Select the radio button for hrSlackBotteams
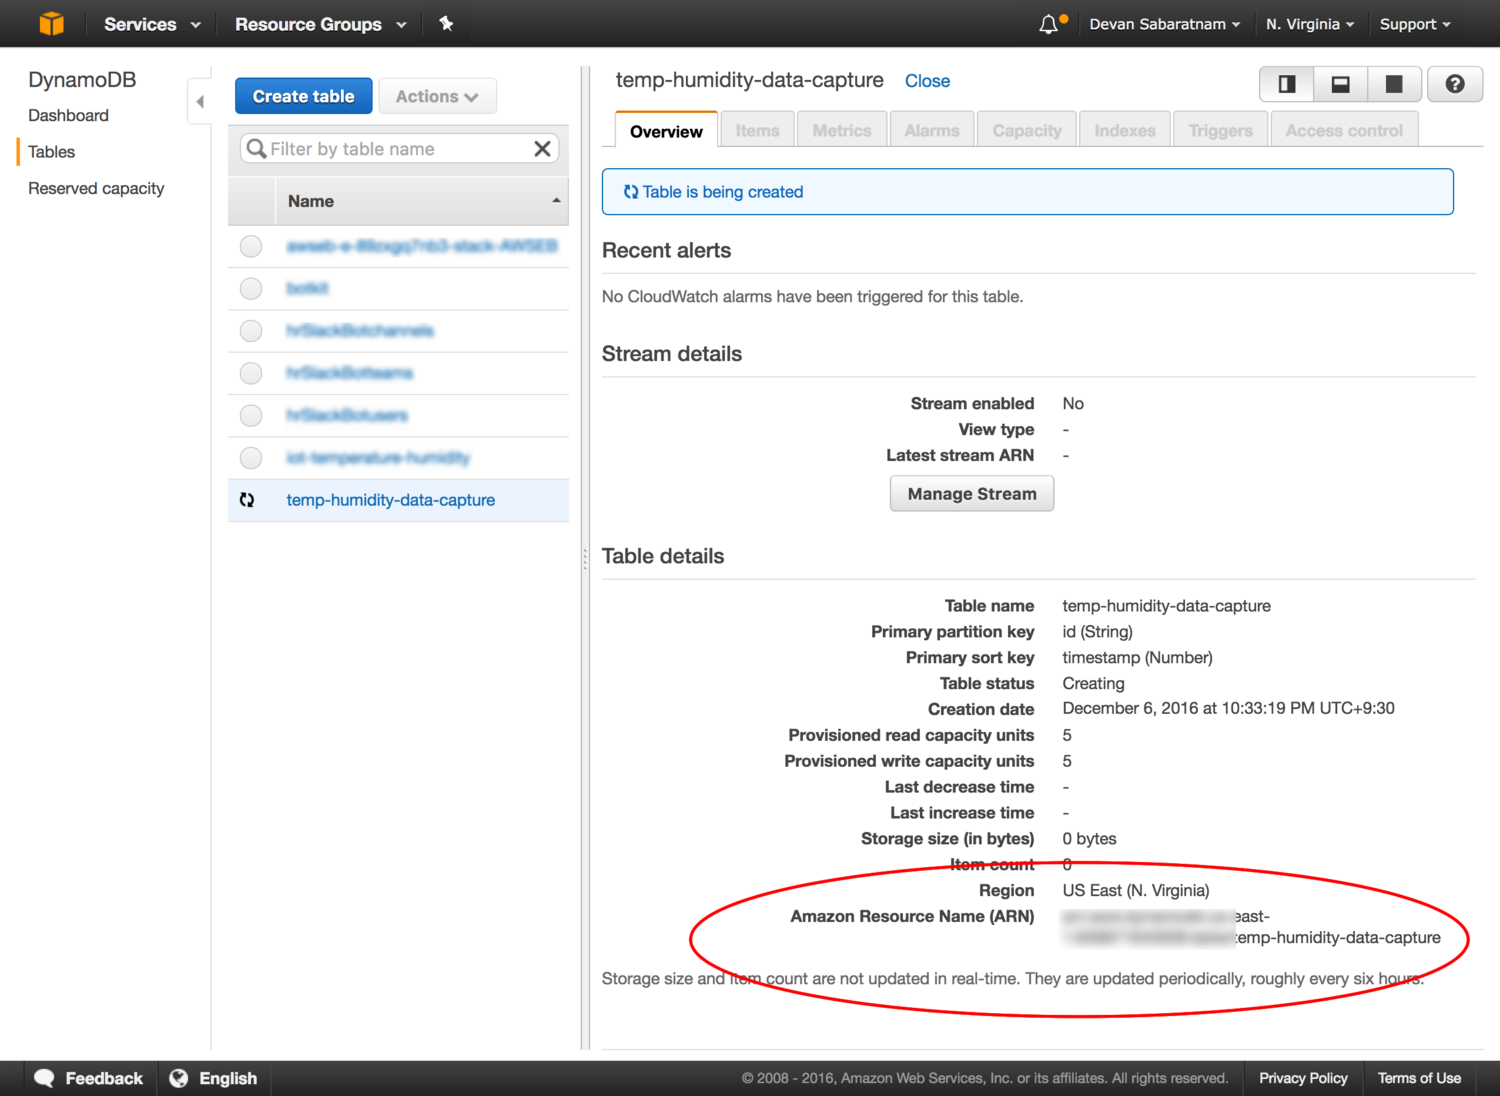 coord(251,373)
